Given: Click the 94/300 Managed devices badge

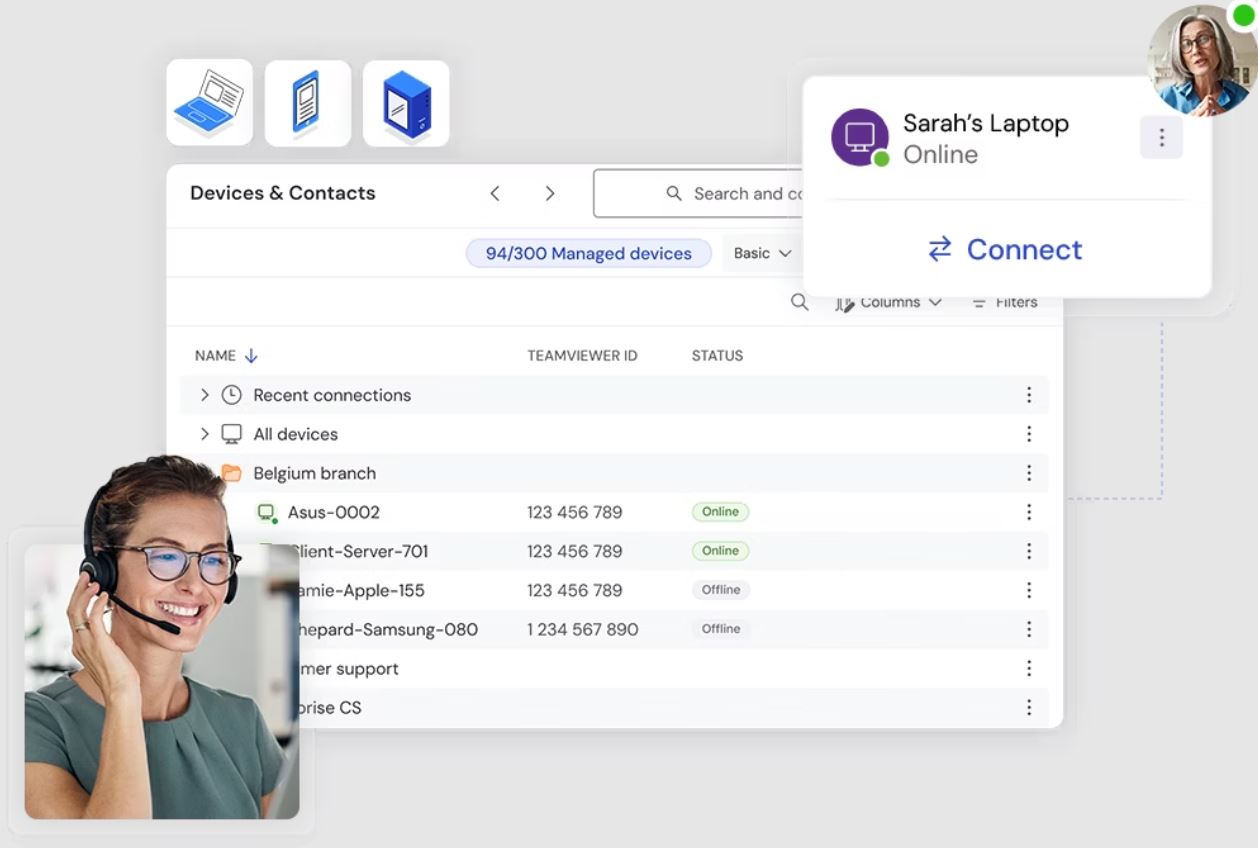Looking at the screenshot, I should click(588, 253).
